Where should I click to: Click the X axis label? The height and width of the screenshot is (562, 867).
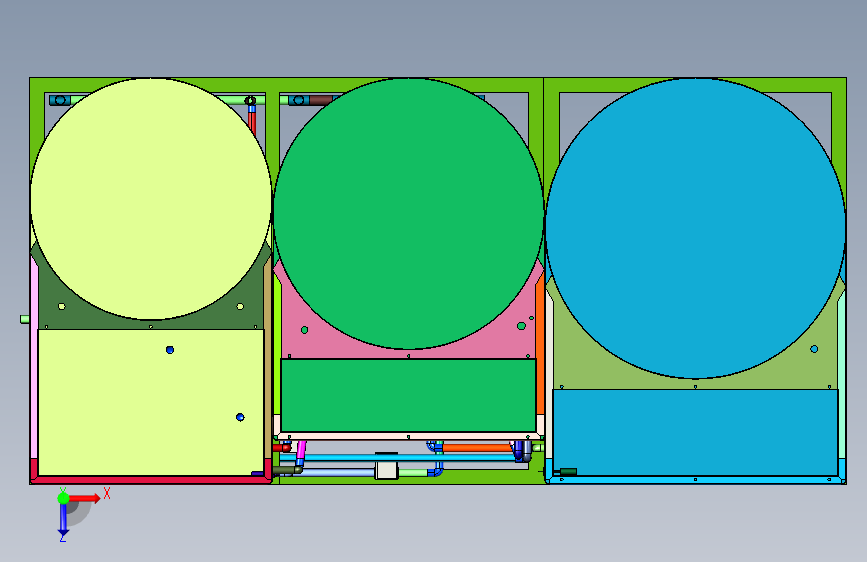pos(107,493)
